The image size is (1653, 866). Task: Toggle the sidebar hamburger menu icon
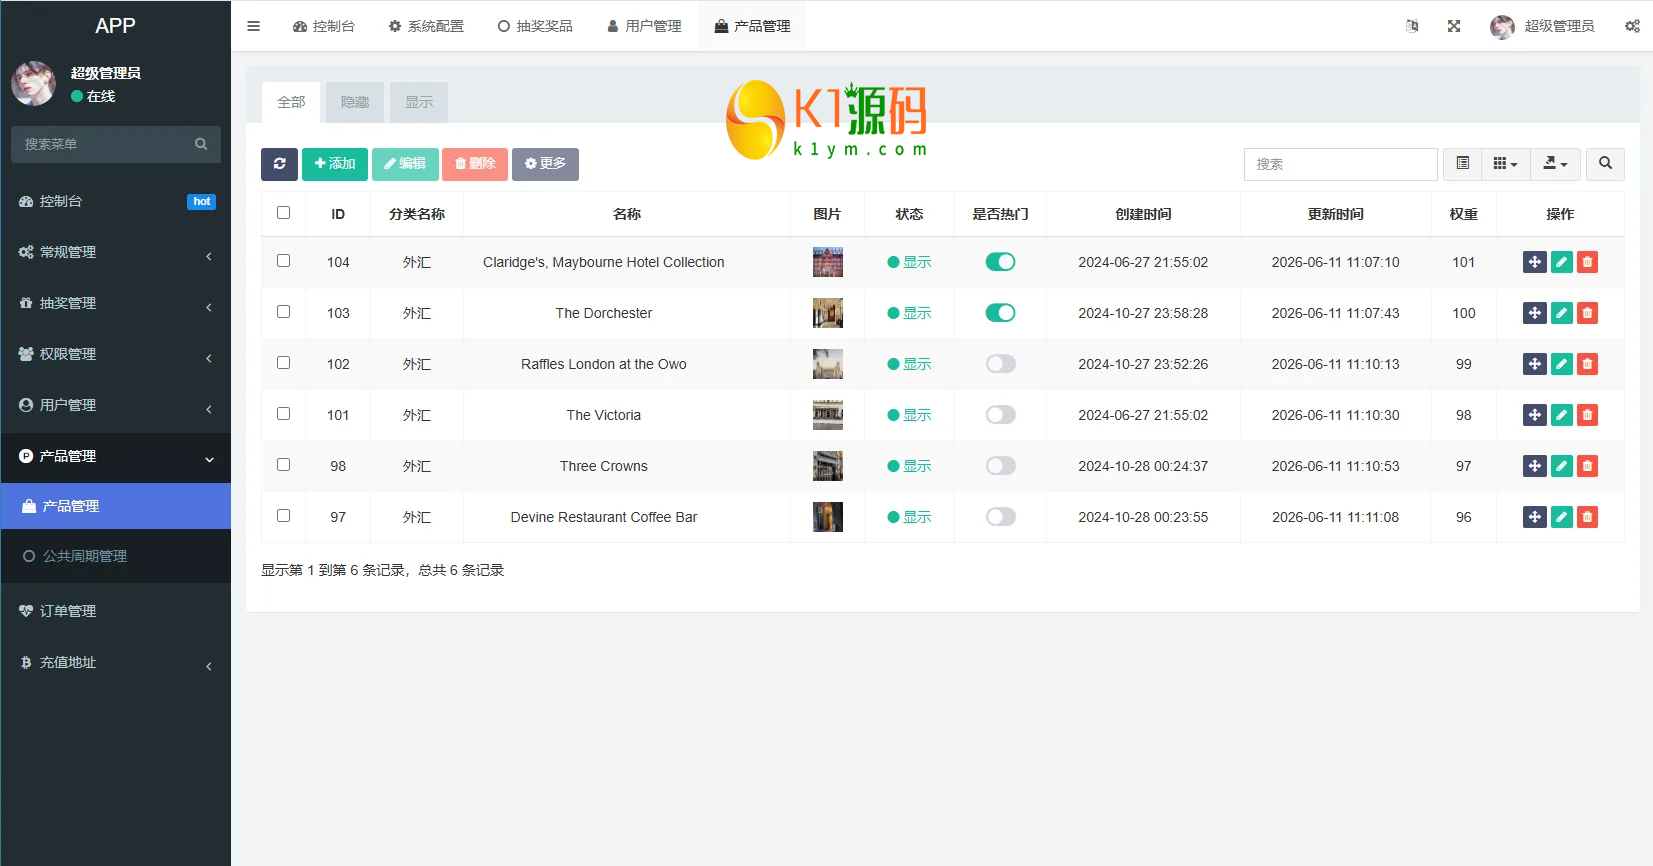click(x=253, y=26)
